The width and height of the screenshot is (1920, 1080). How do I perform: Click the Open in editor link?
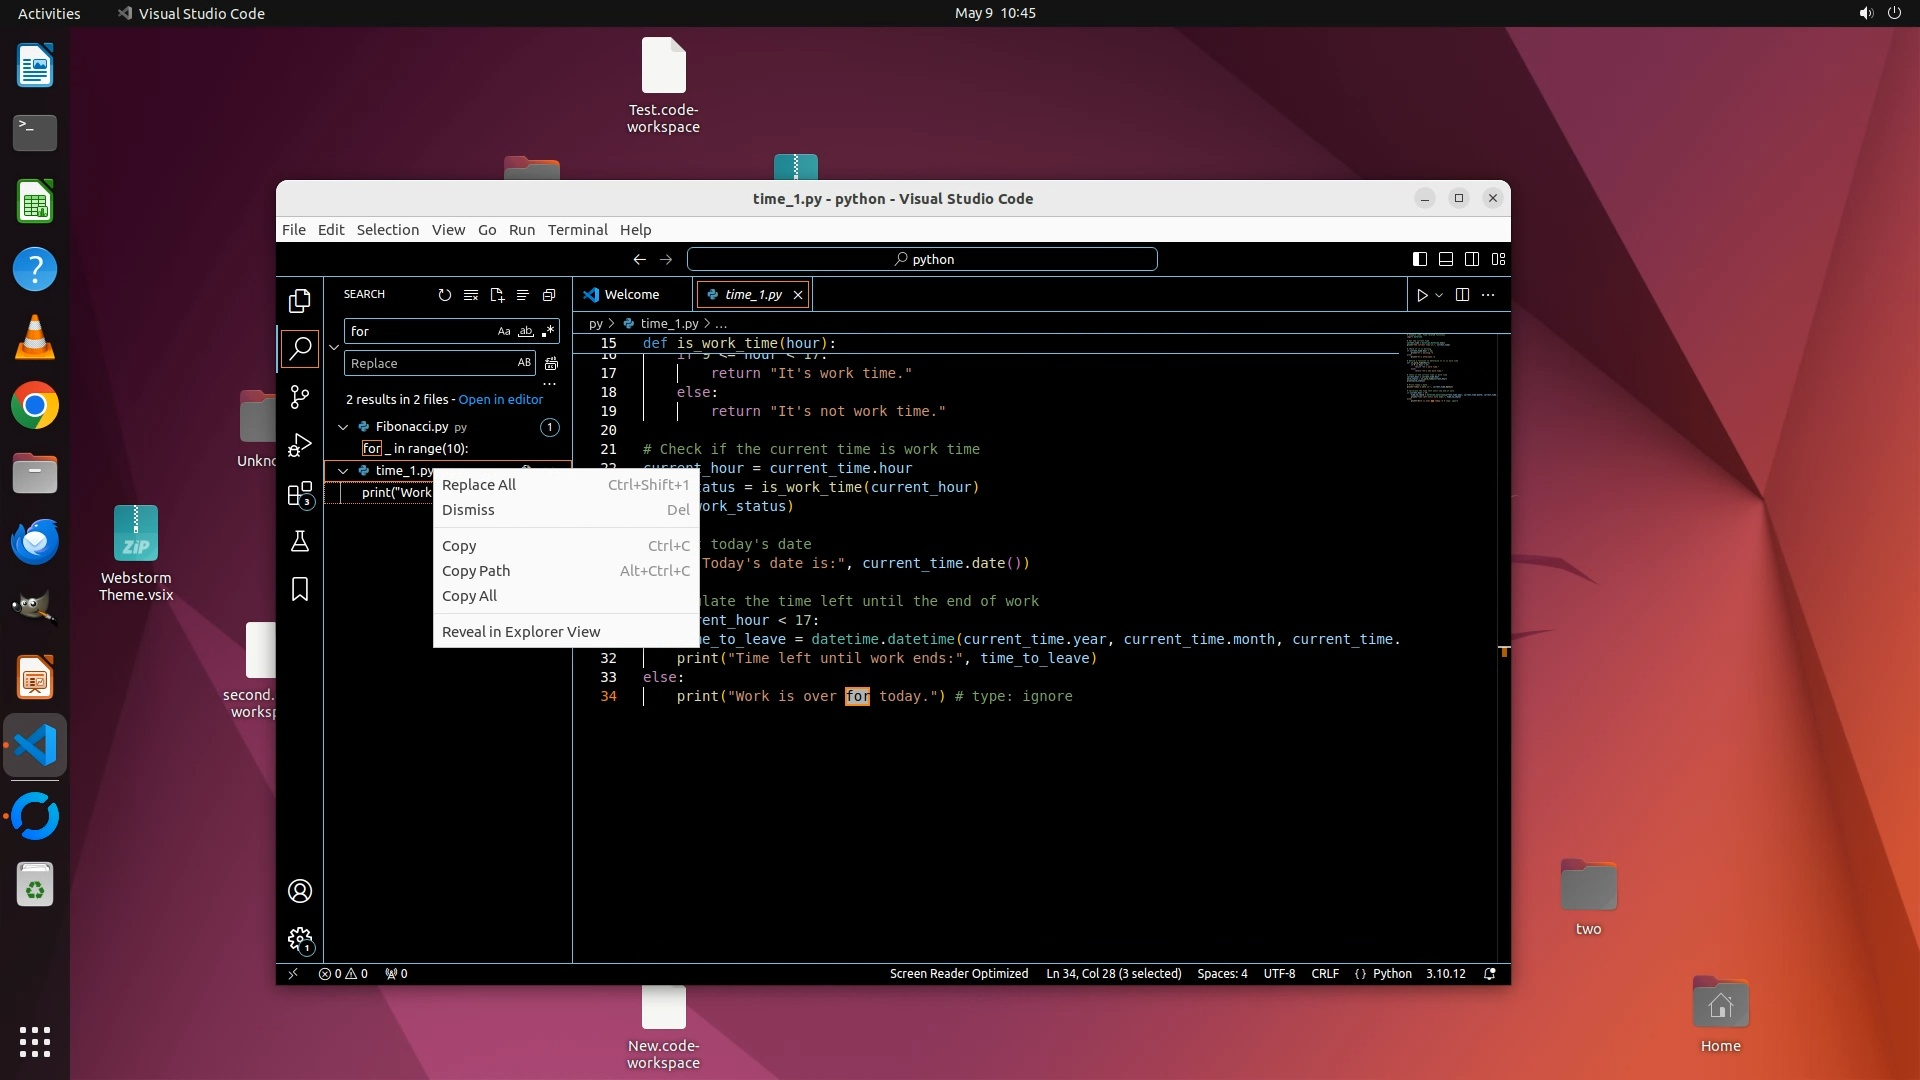500,399
